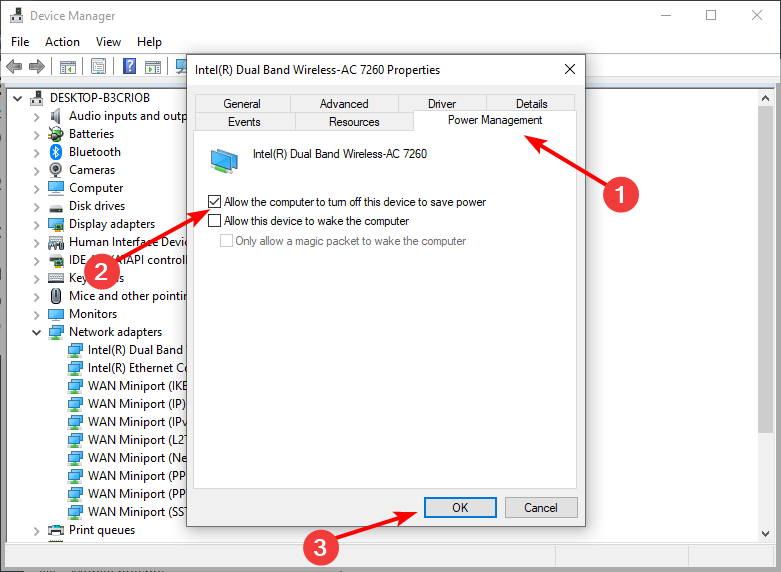Viewport: 781px width, 572px height.
Task: Open the View menu
Action: click(108, 42)
